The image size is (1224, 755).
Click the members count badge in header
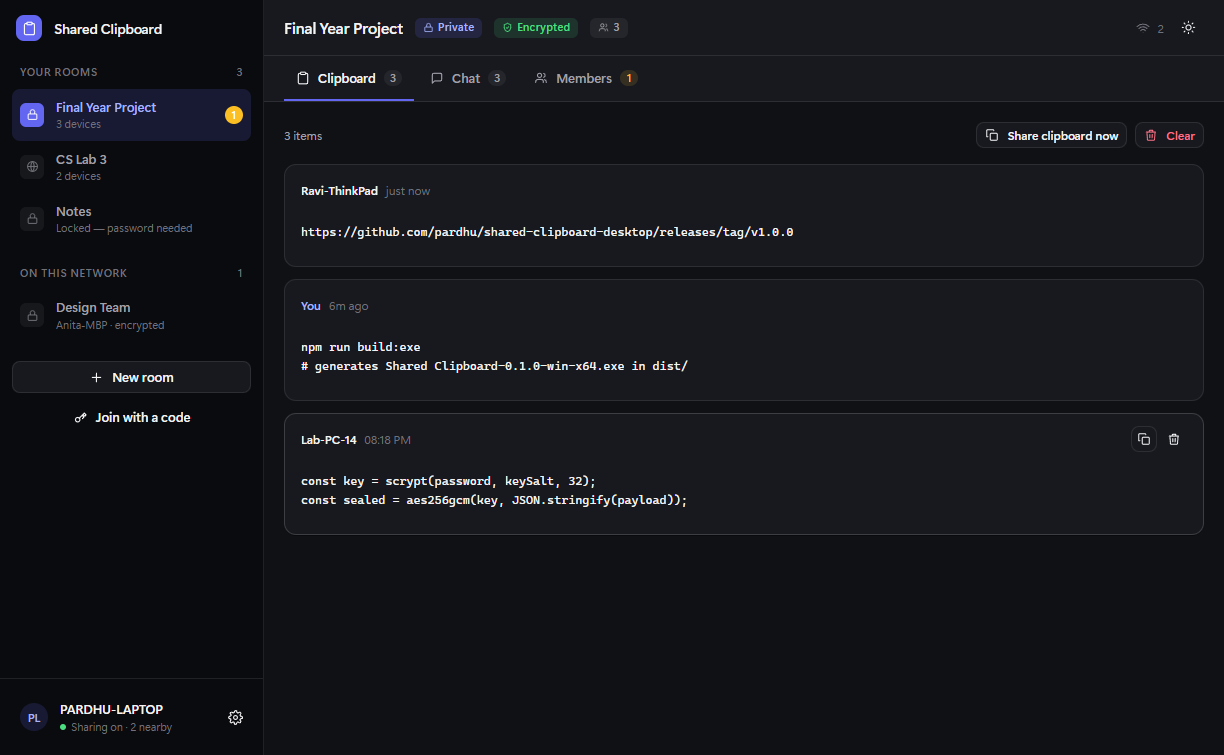pyautogui.click(x=609, y=28)
